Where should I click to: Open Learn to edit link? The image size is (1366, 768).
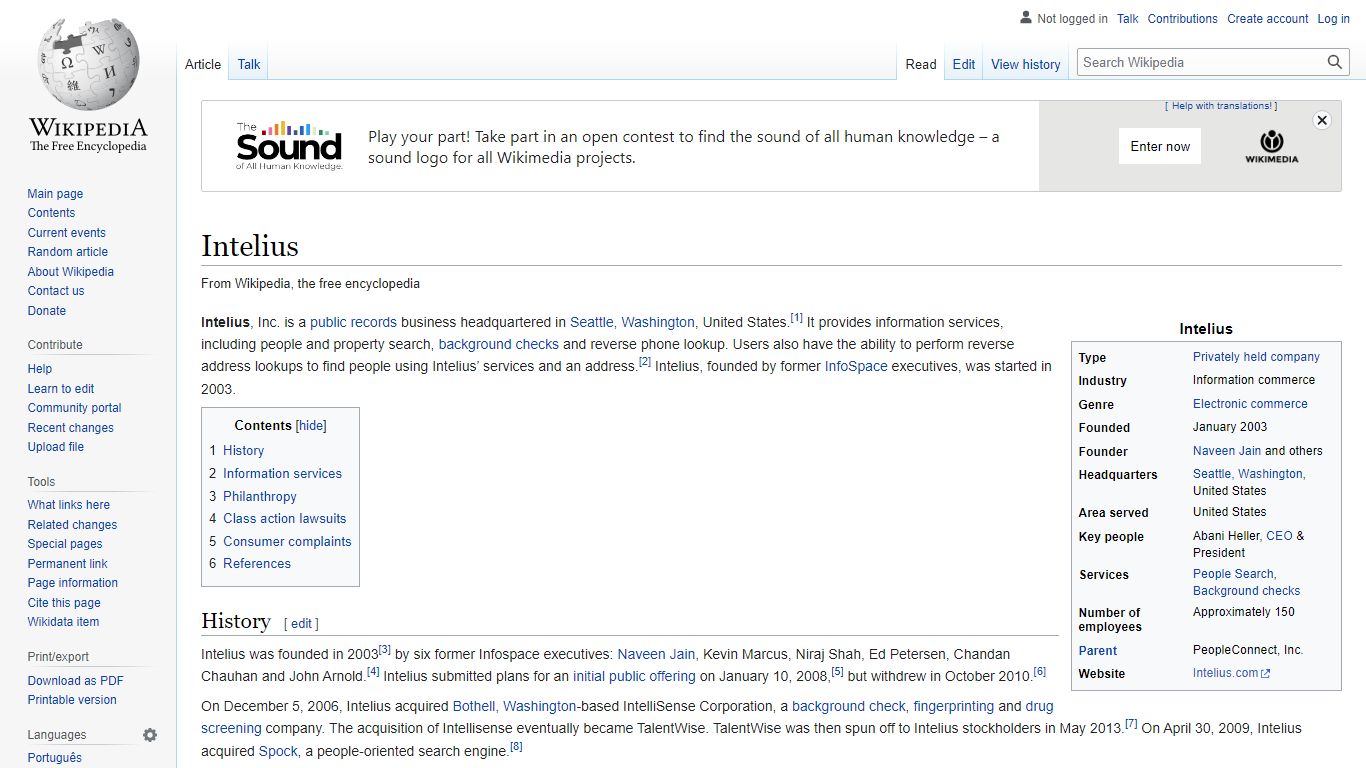tap(61, 389)
